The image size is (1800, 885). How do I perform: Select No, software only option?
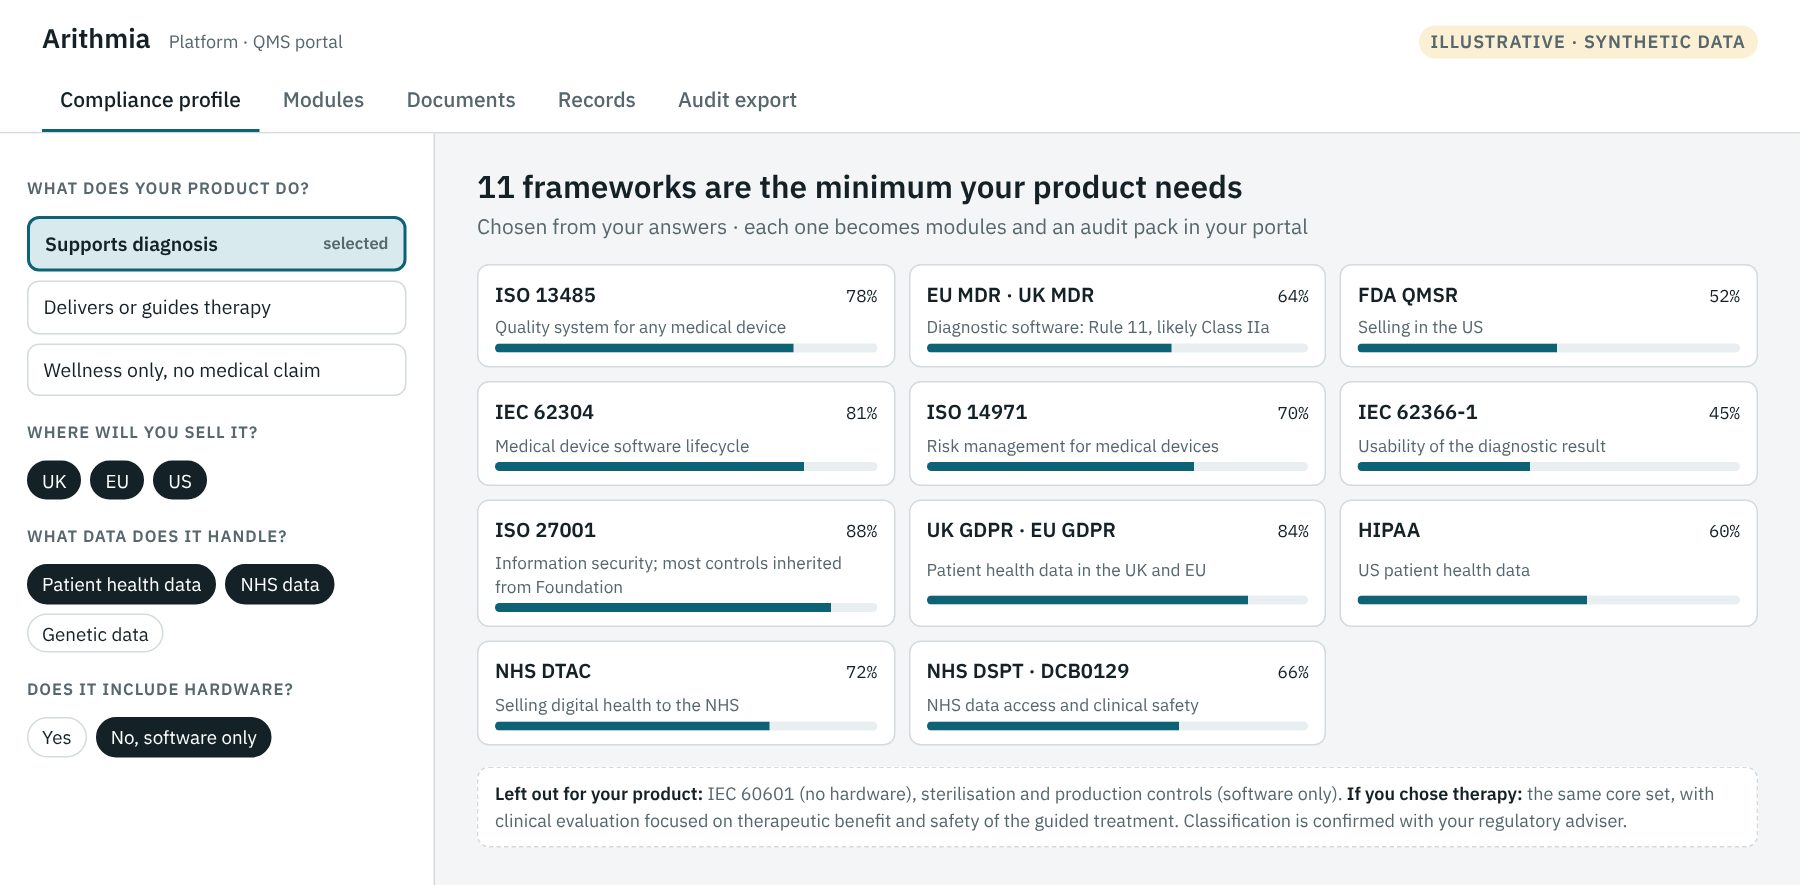(184, 737)
